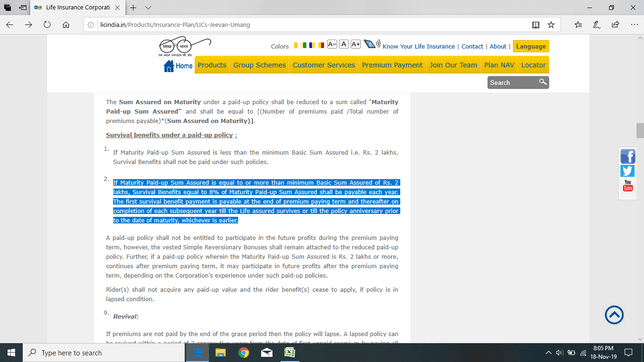The image size is (644, 362).
Task: Add page to favorites star
Action: 551,25
